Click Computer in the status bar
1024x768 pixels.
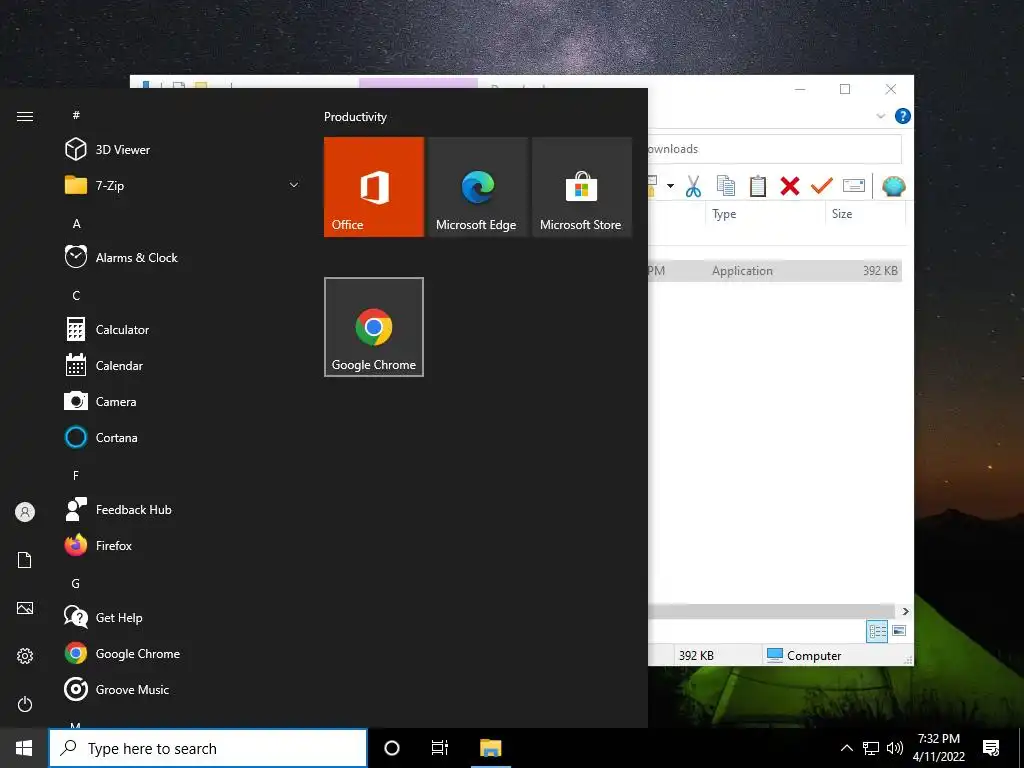804,655
